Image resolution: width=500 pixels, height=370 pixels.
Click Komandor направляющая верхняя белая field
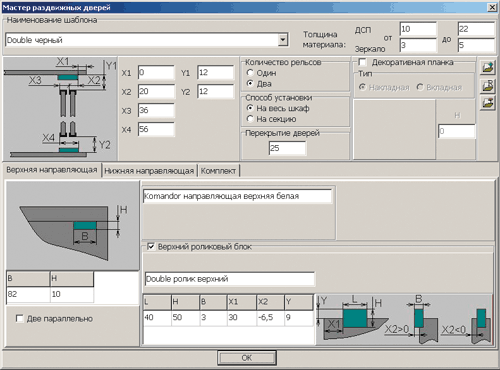click(x=237, y=196)
